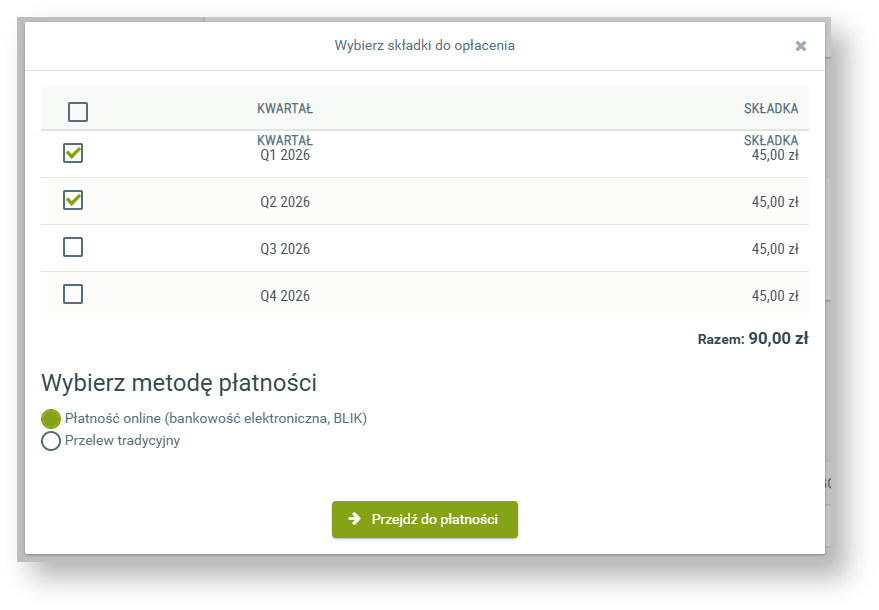Select the Płatność online radio button
This screenshot has height=610, width=879.
pos(51,419)
